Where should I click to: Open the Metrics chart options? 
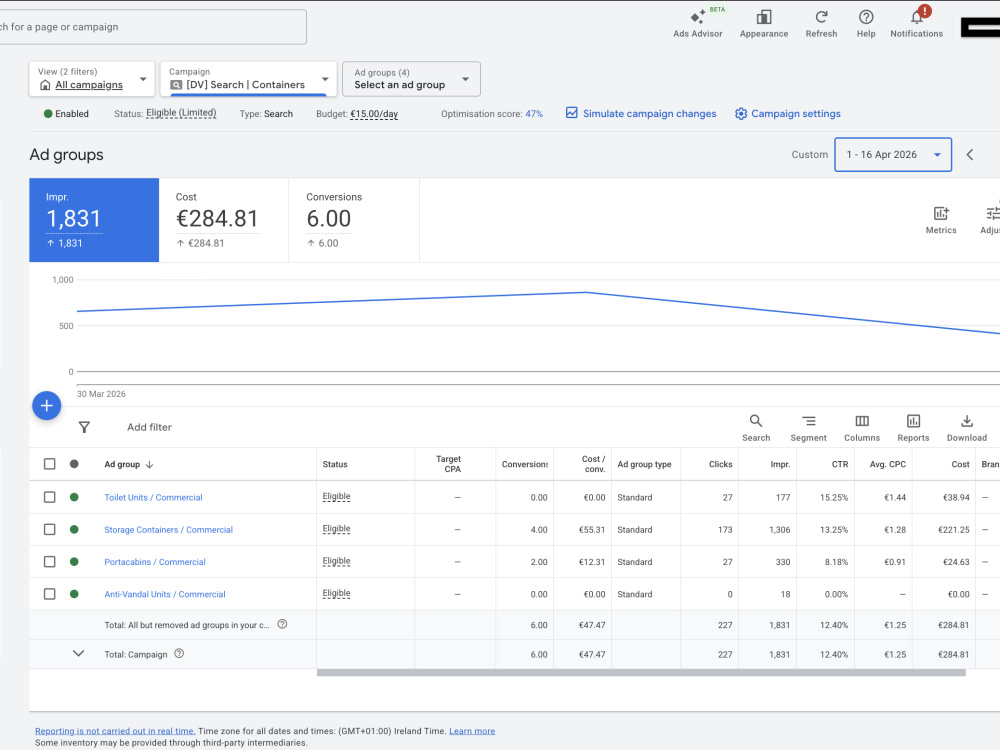pyautogui.click(x=941, y=220)
